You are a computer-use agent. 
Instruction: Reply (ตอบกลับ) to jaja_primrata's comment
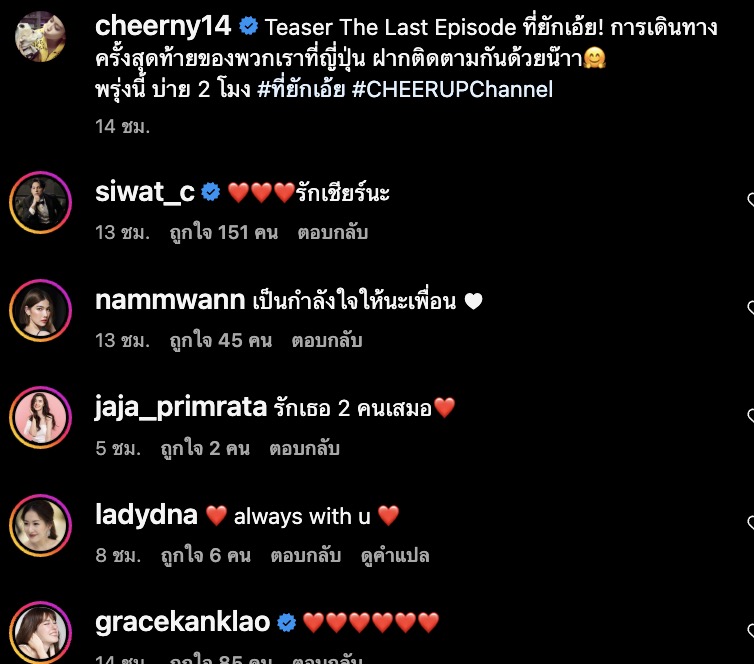[x=304, y=449]
